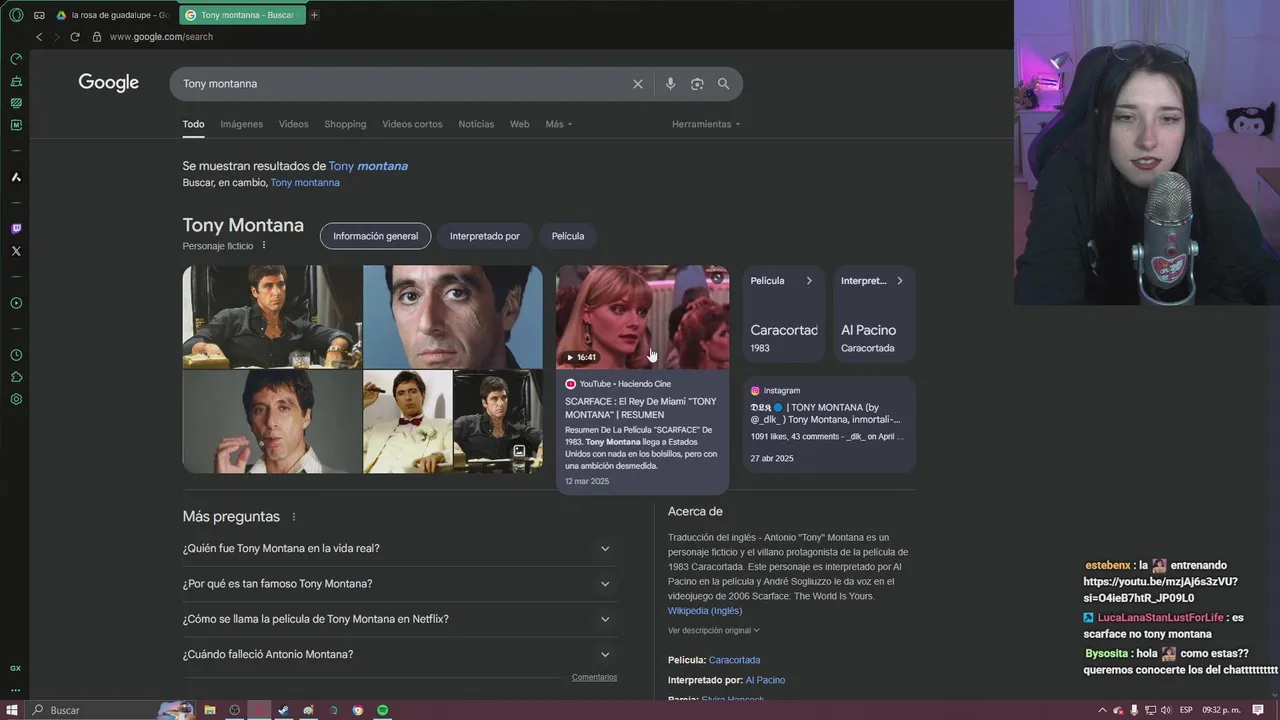The height and width of the screenshot is (720, 1280).
Task: Open Steam from the taskbar
Action: [x=284, y=710]
